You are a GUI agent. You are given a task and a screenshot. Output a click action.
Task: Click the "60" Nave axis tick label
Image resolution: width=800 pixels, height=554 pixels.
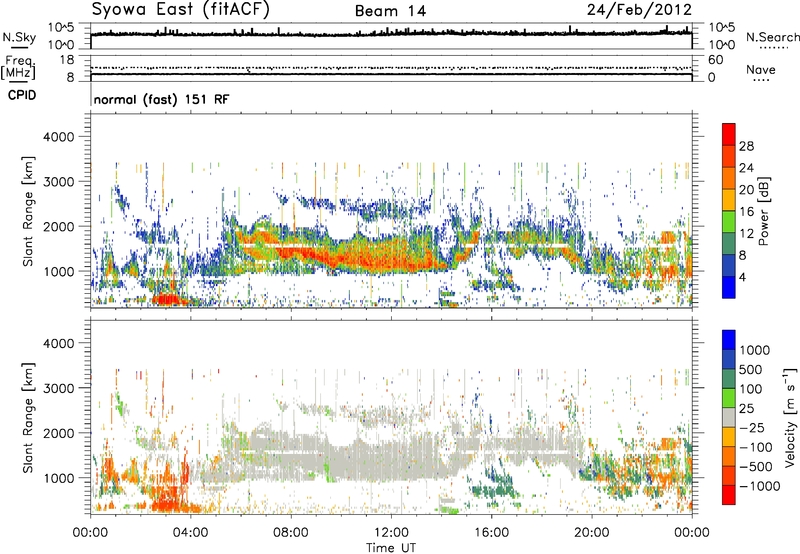715,60
